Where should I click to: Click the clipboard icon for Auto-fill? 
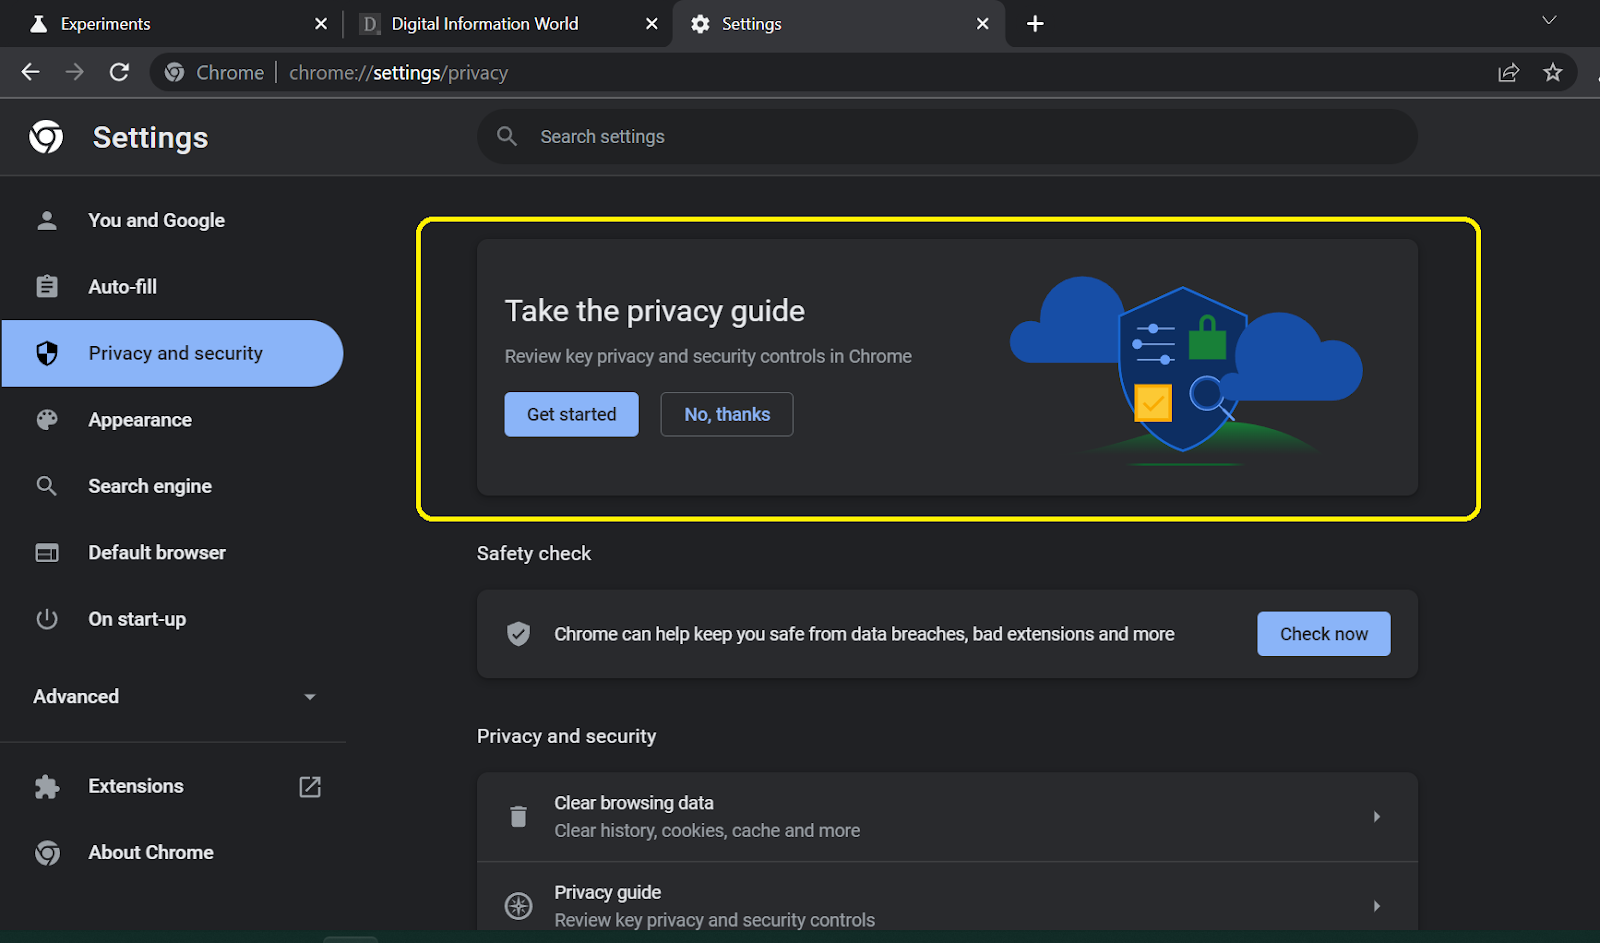tap(47, 286)
